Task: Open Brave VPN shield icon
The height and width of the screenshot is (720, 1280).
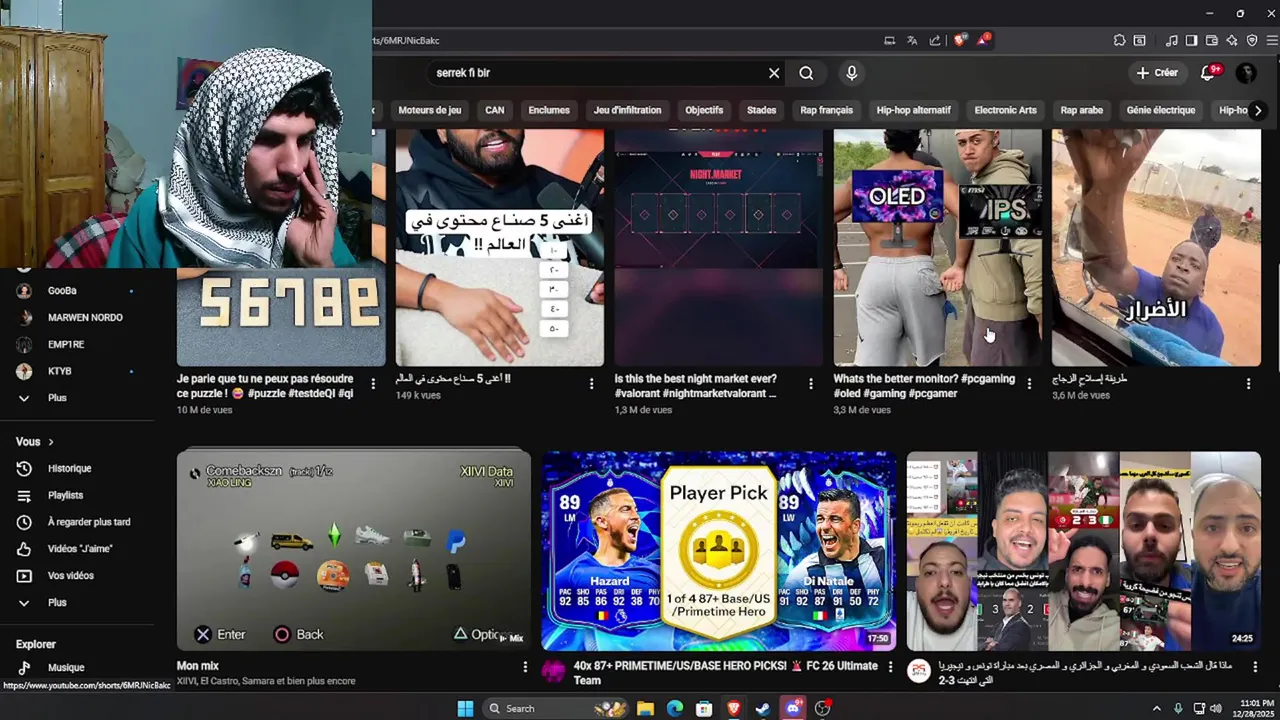Action: 1252,41
